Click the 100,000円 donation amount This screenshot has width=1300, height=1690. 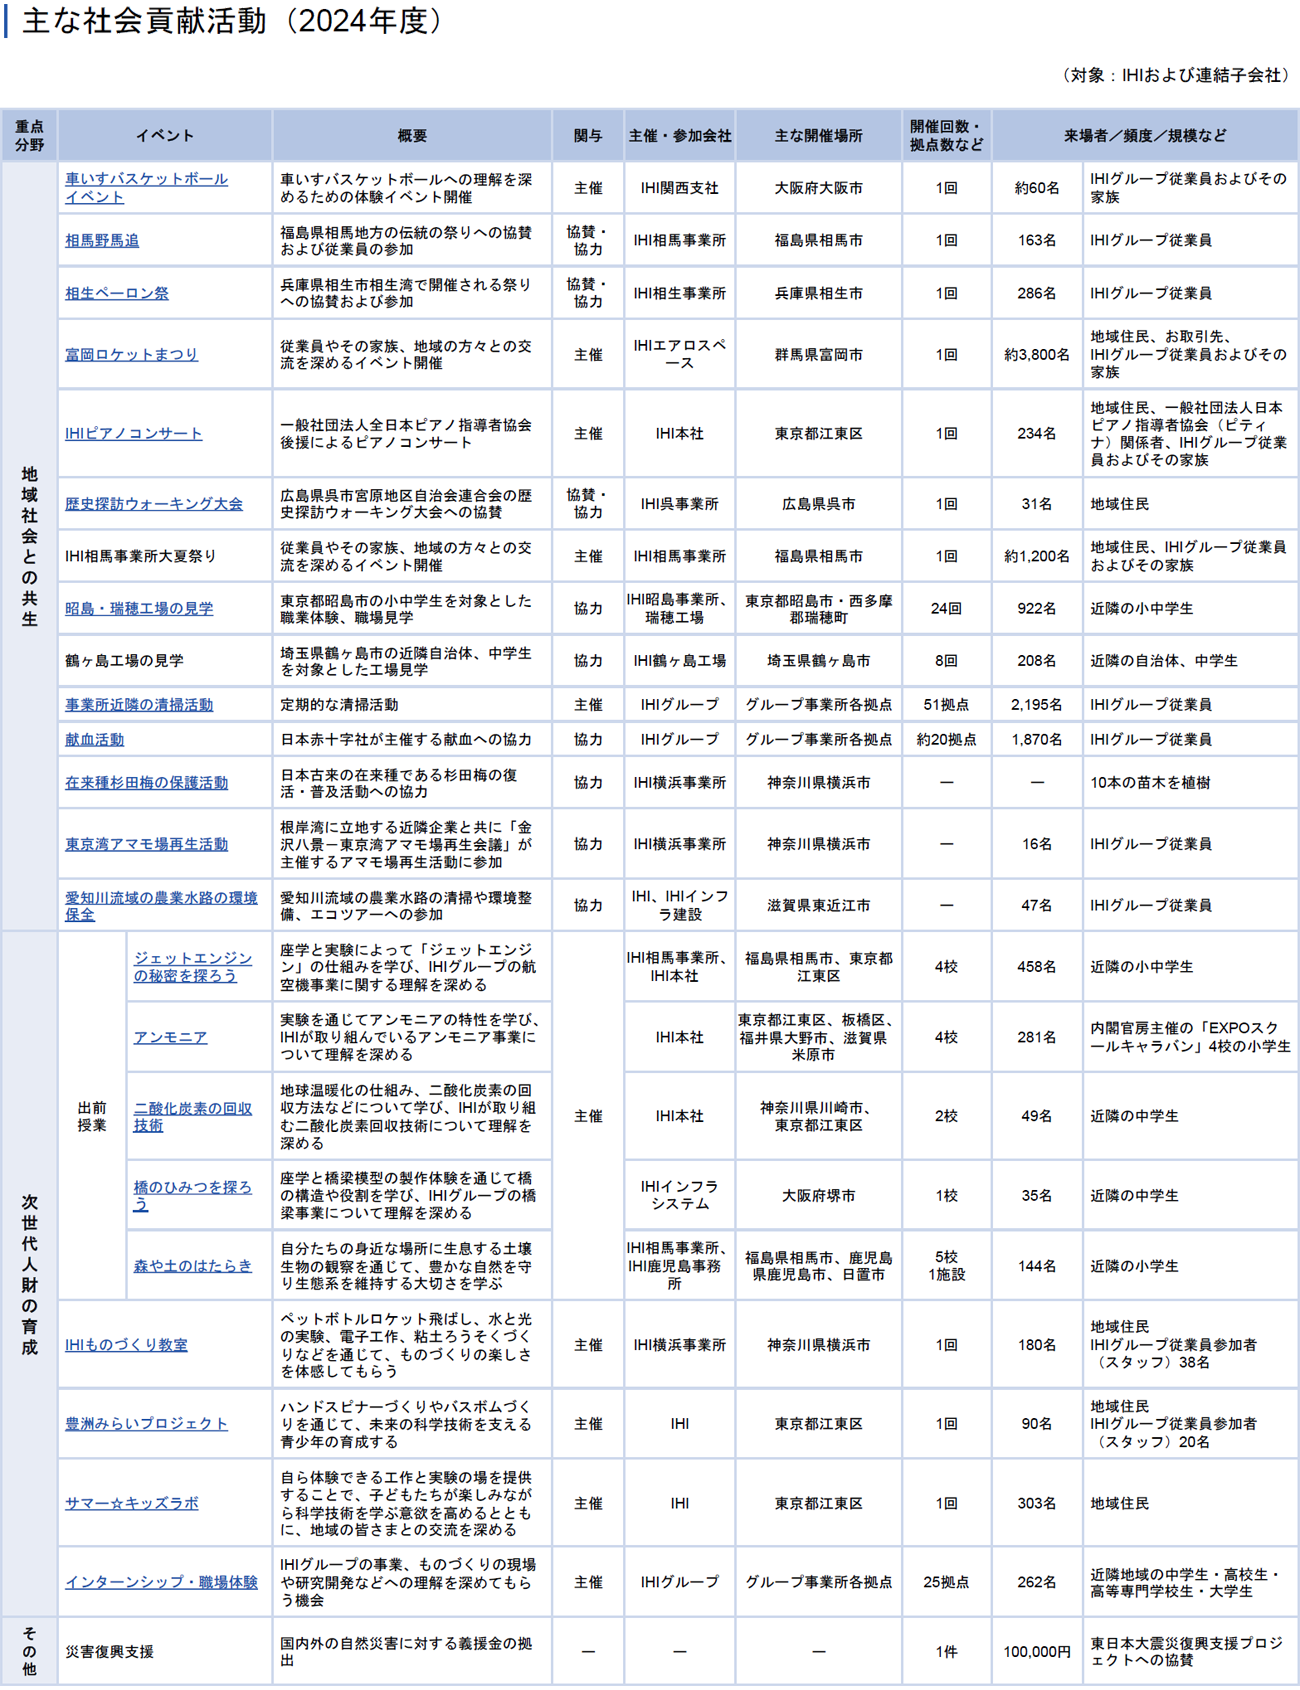click(x=1037, y=1652)
